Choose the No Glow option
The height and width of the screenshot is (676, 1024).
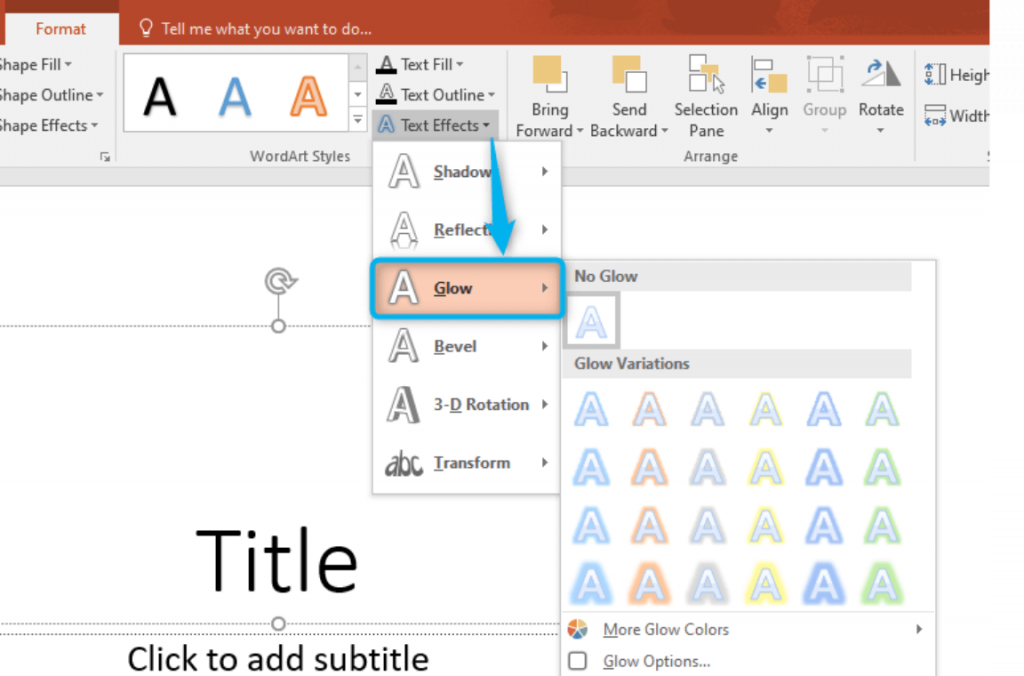[591, 319]
